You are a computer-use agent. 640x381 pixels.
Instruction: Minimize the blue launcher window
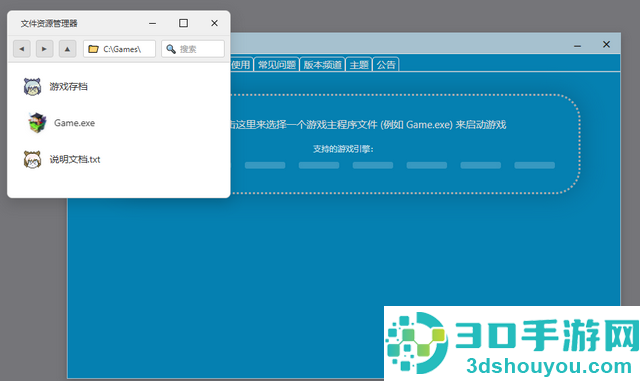coord(577,45)
